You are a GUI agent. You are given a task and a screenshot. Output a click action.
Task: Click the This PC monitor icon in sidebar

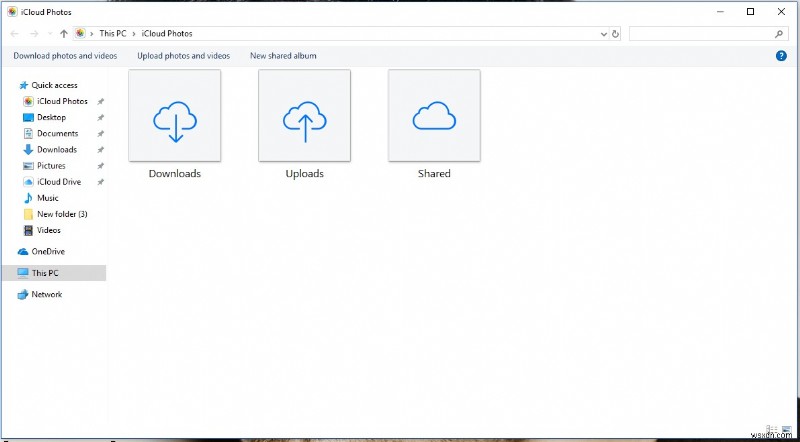23,273
